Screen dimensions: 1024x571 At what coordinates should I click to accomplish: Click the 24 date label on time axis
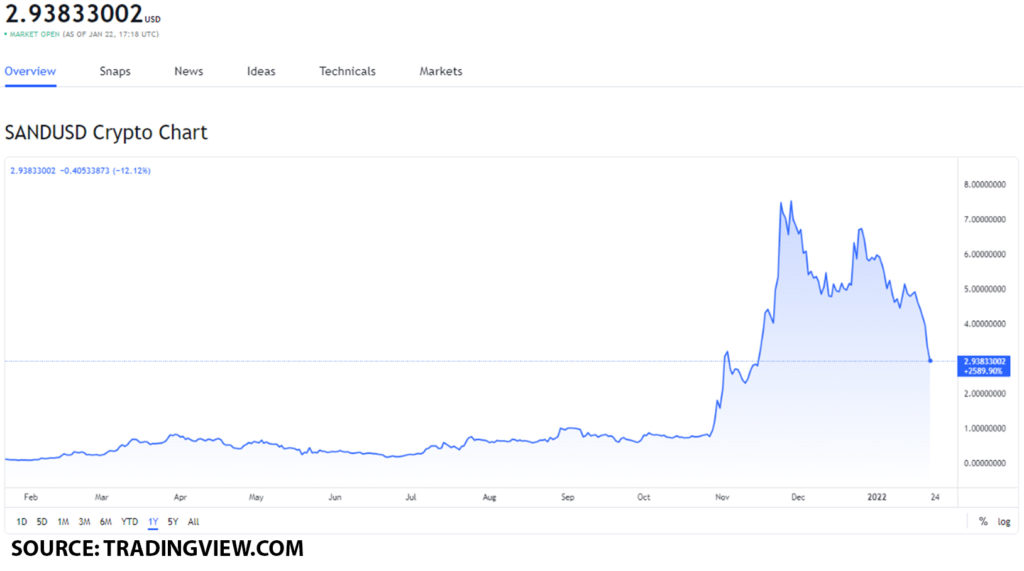(x=935, y=497)
